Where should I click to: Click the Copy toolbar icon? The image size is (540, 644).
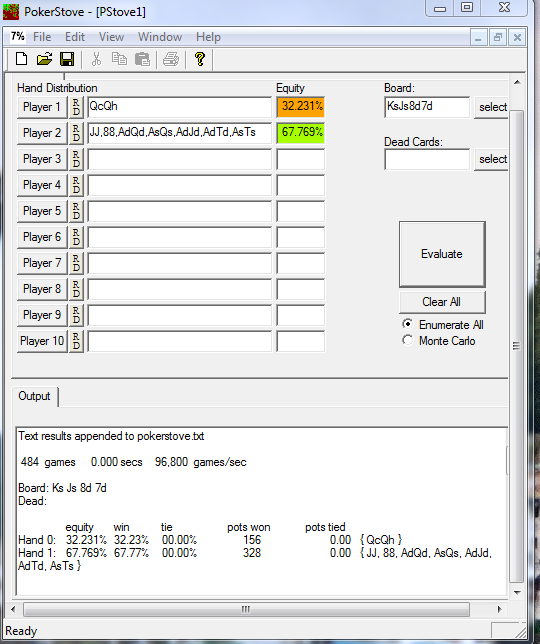pos(119,59)
